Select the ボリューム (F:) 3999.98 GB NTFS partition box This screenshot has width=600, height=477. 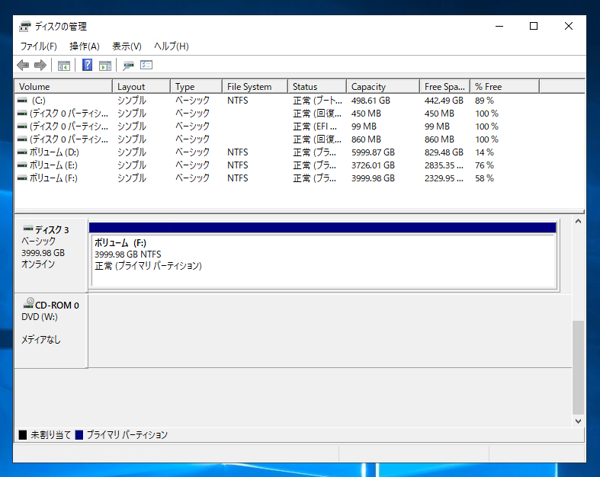323,262
